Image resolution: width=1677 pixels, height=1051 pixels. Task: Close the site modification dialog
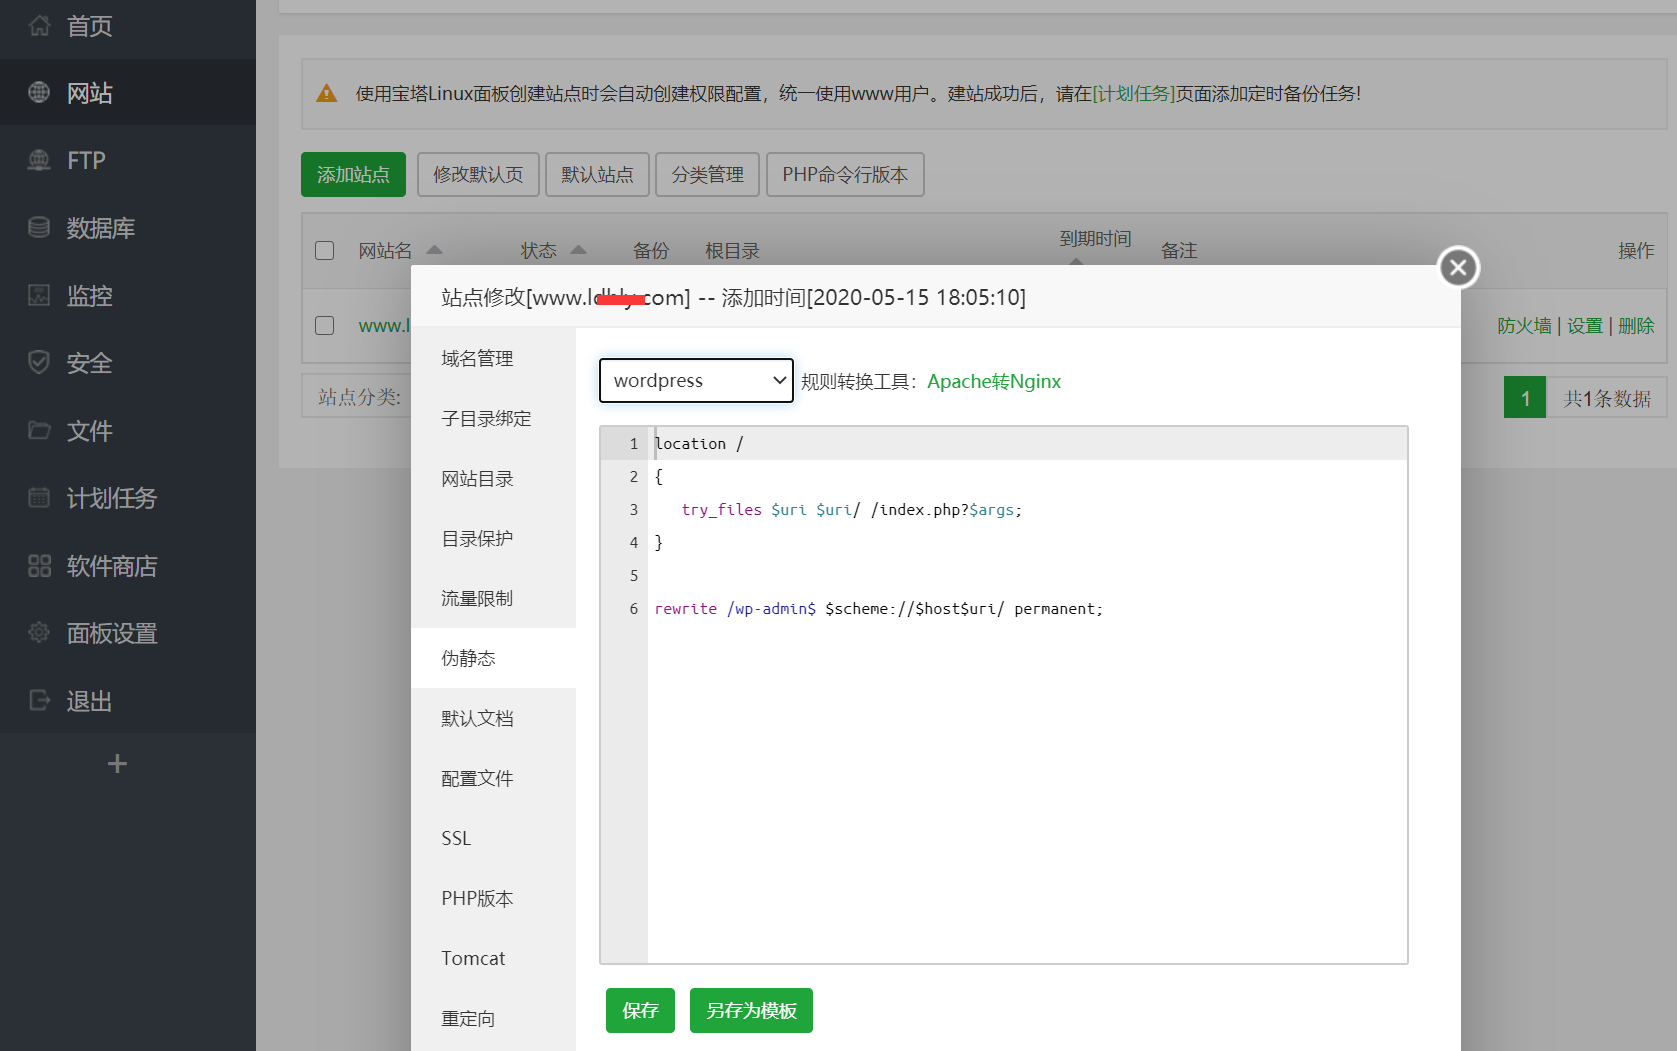(x=1458, y=267)
